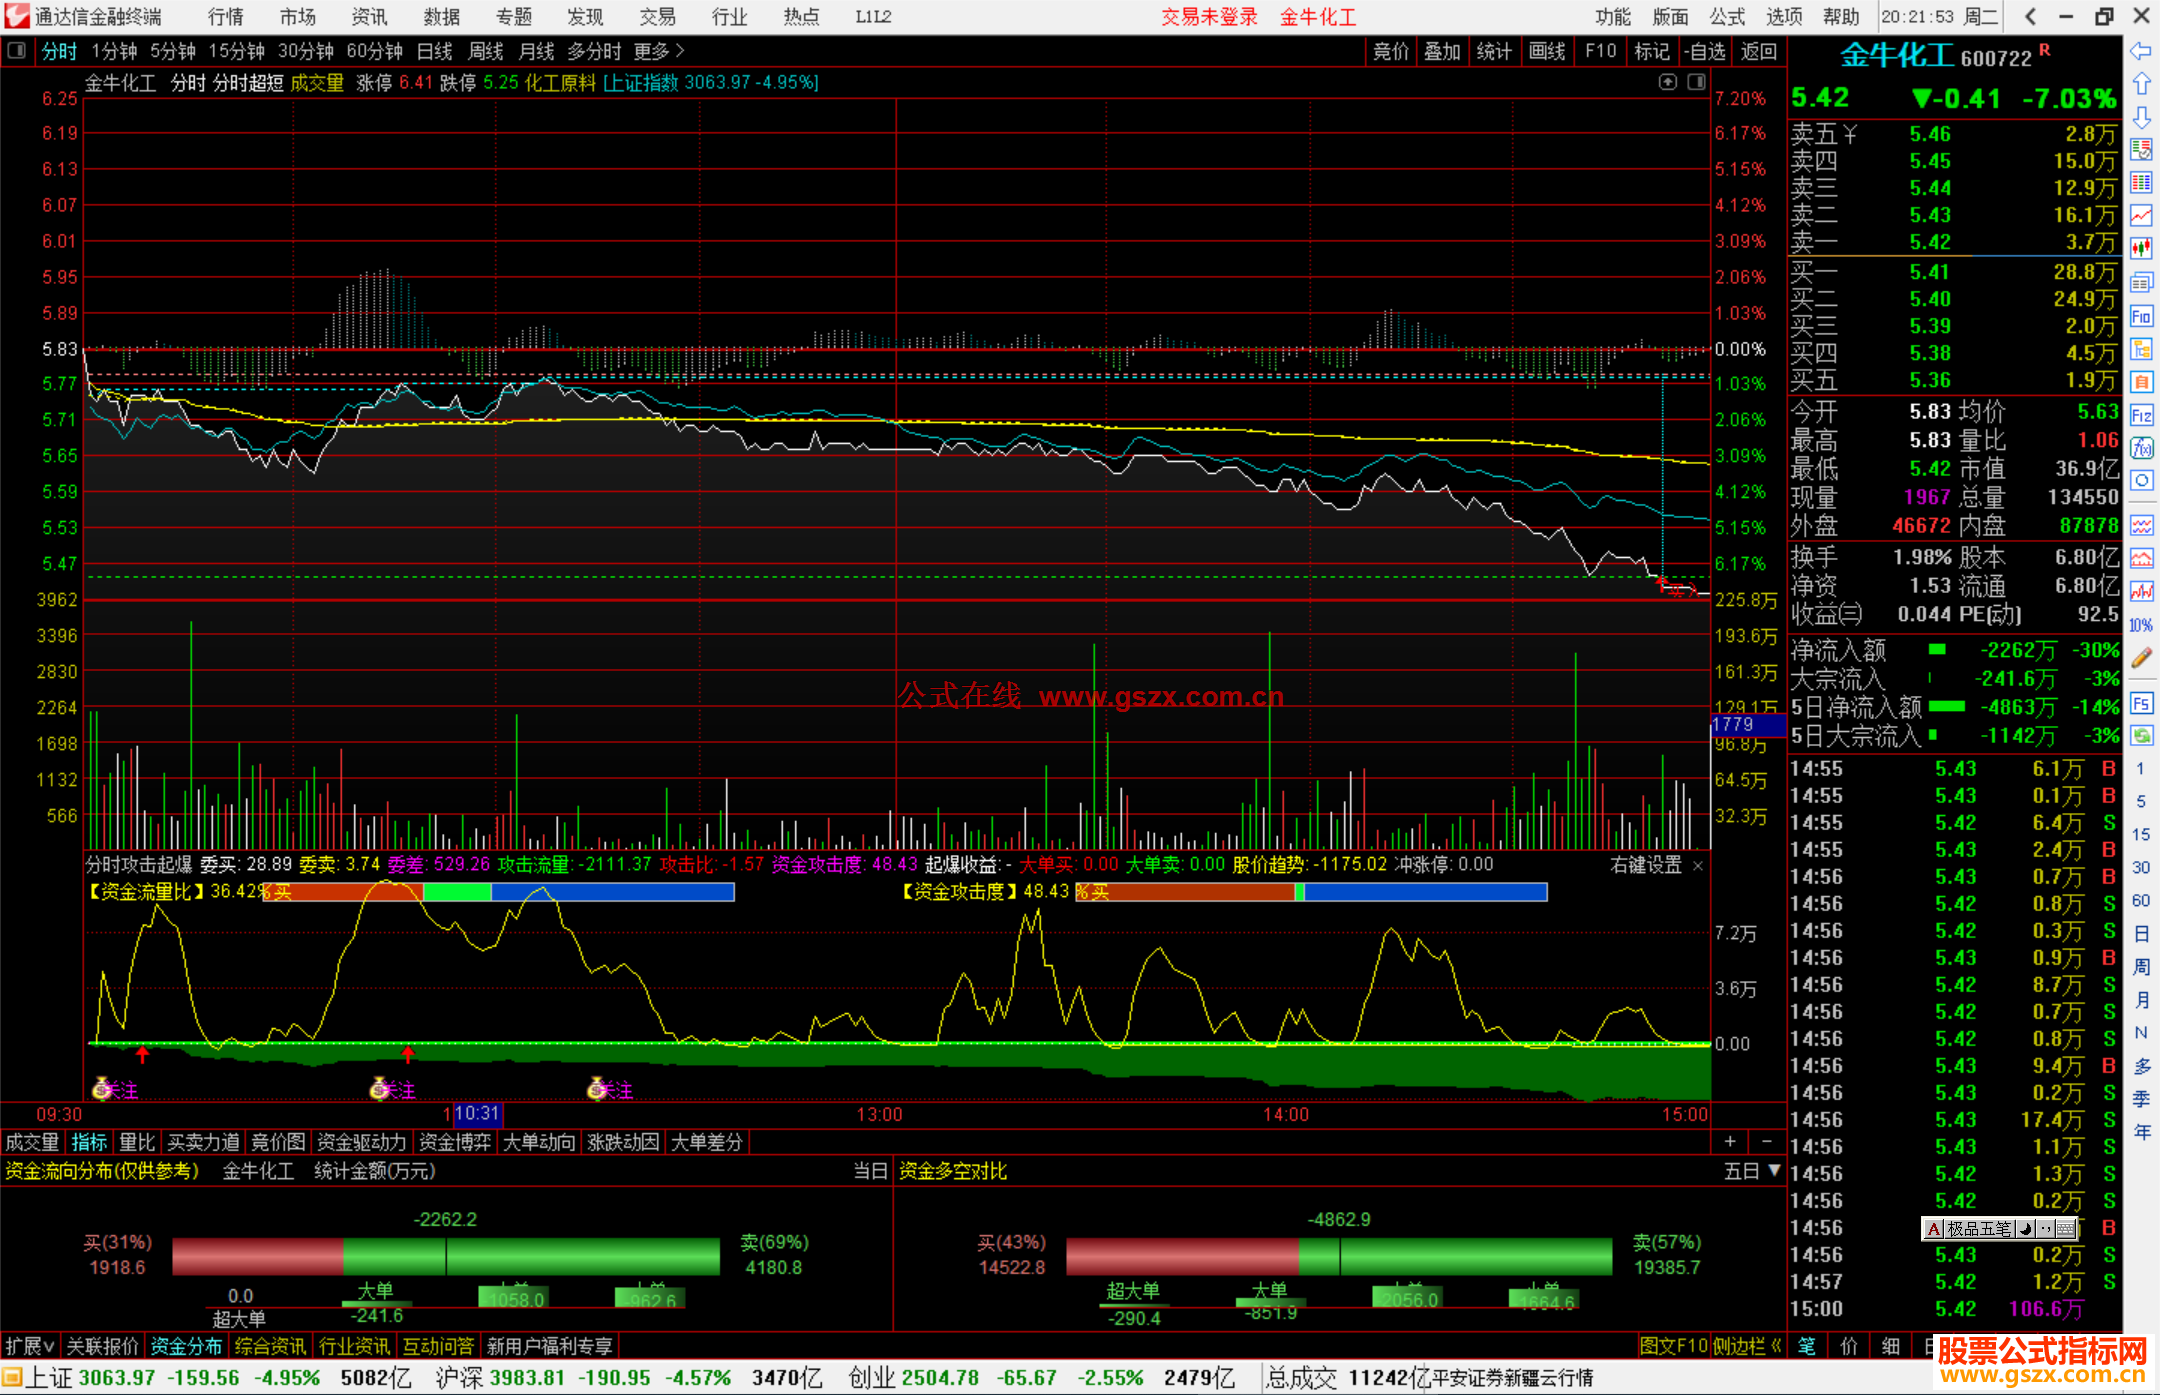Select the 60 minute period in sidebar
This screenshot has width=2160, height=1395.
pyautogui.click(x=2141, y=900)
